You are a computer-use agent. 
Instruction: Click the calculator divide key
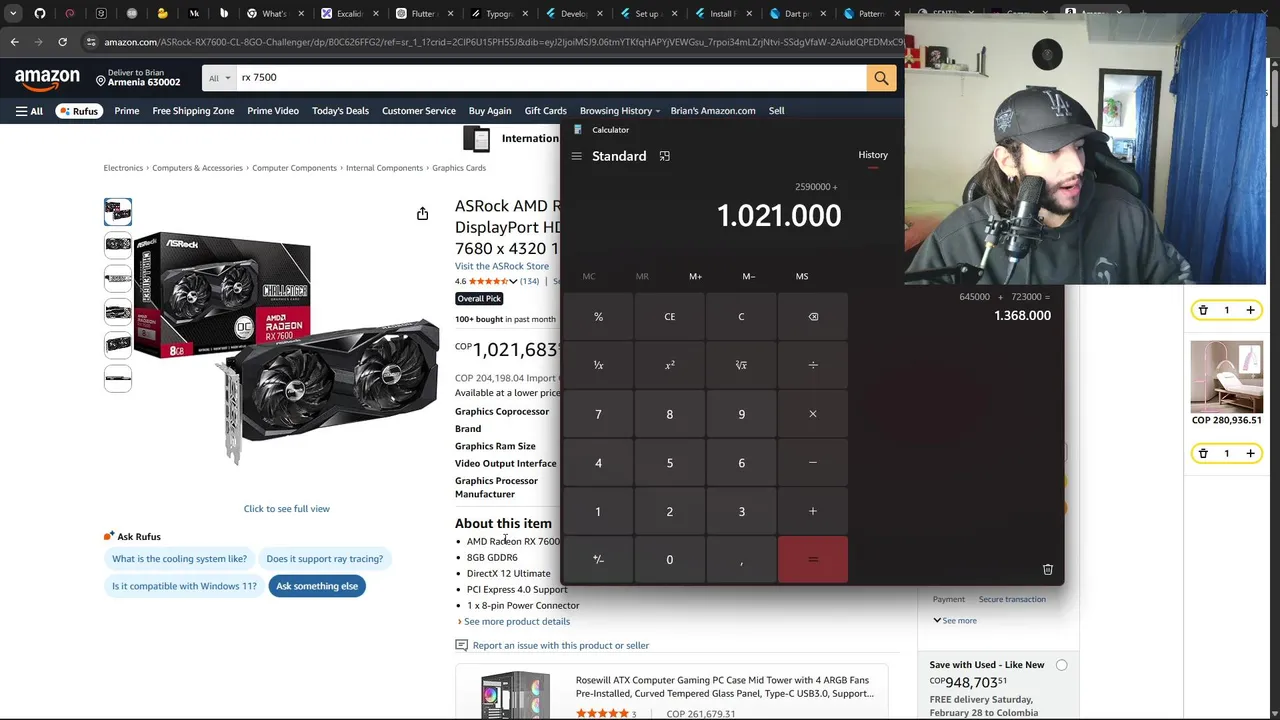pos(813,365)
